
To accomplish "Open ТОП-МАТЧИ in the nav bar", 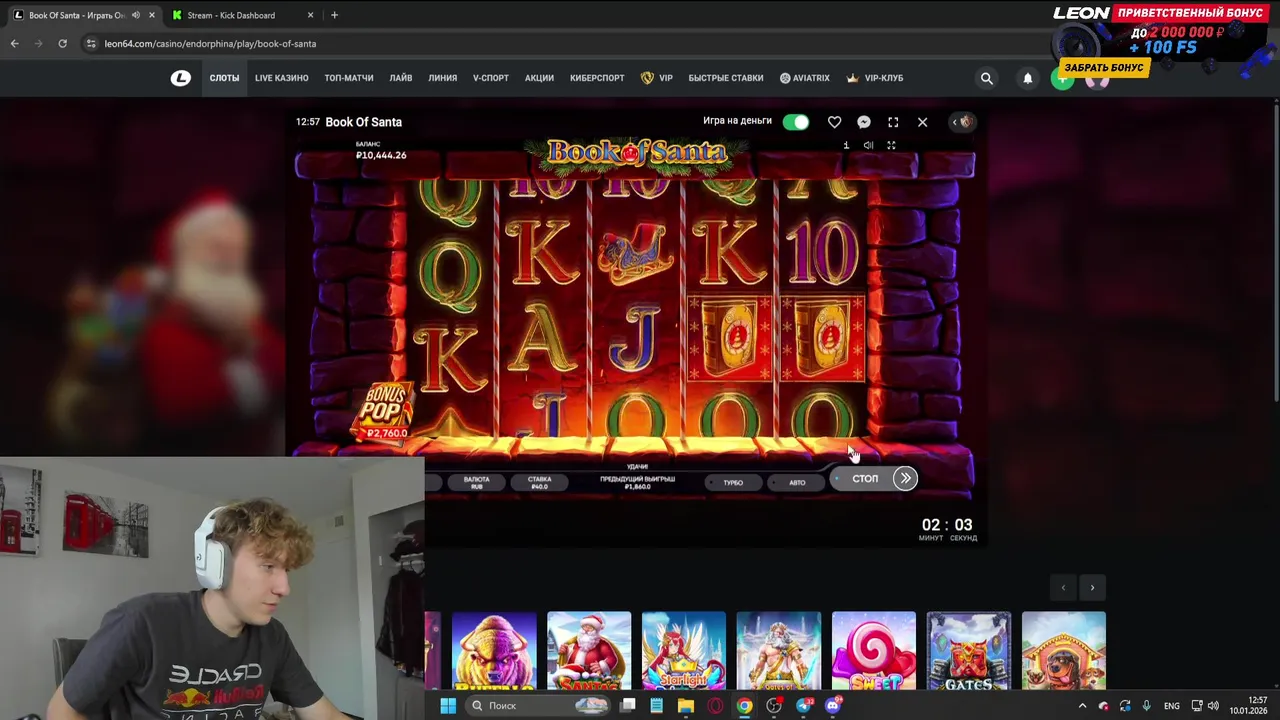I will (349, 78).
